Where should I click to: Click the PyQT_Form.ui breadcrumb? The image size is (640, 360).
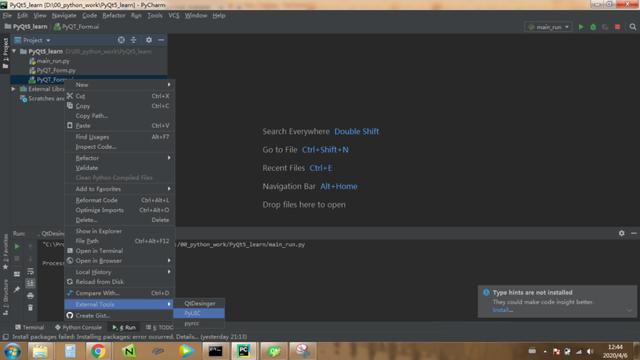(x=76, y=27)
